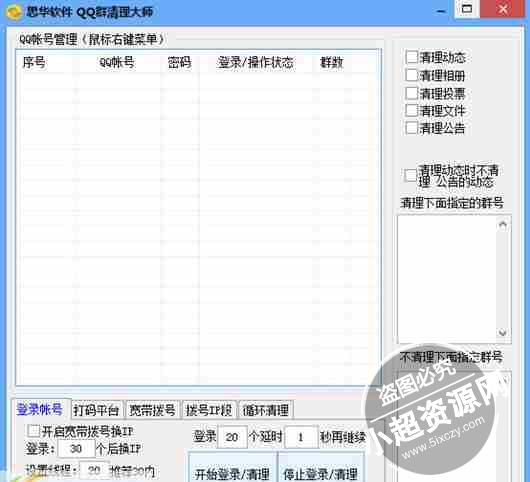Click scroll-up arrow of group number box
This screenshot has width=530, height=482.
click(x=503, y=224)
